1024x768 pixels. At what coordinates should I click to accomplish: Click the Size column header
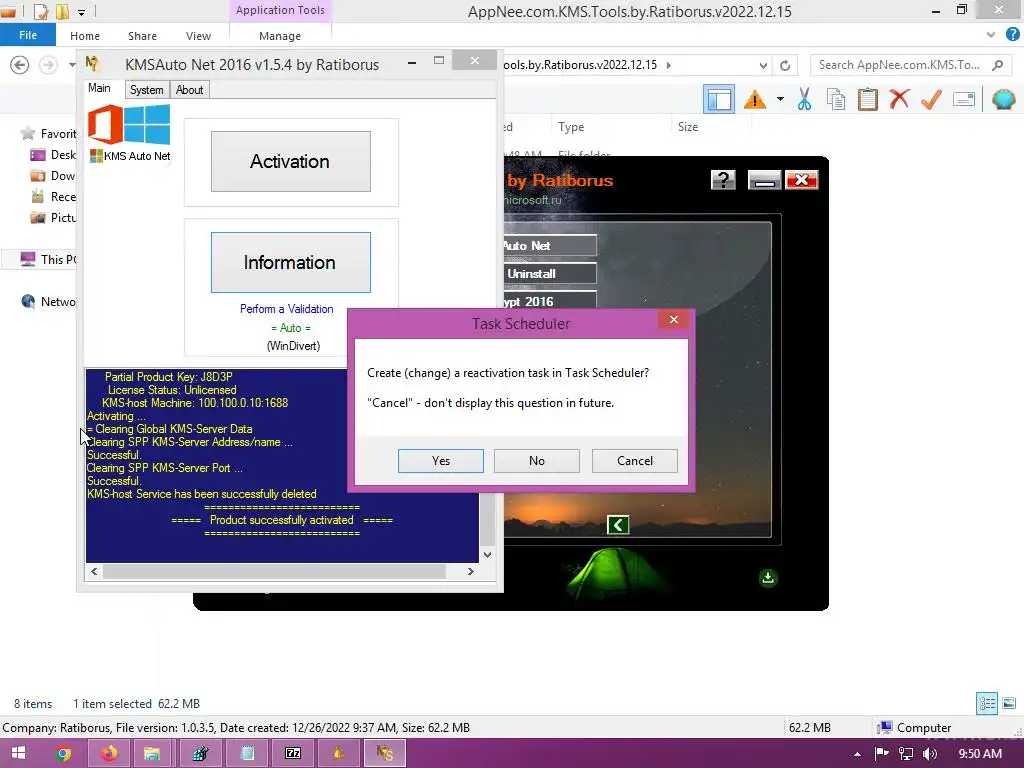pyautogui.click(x=688, y=127)
